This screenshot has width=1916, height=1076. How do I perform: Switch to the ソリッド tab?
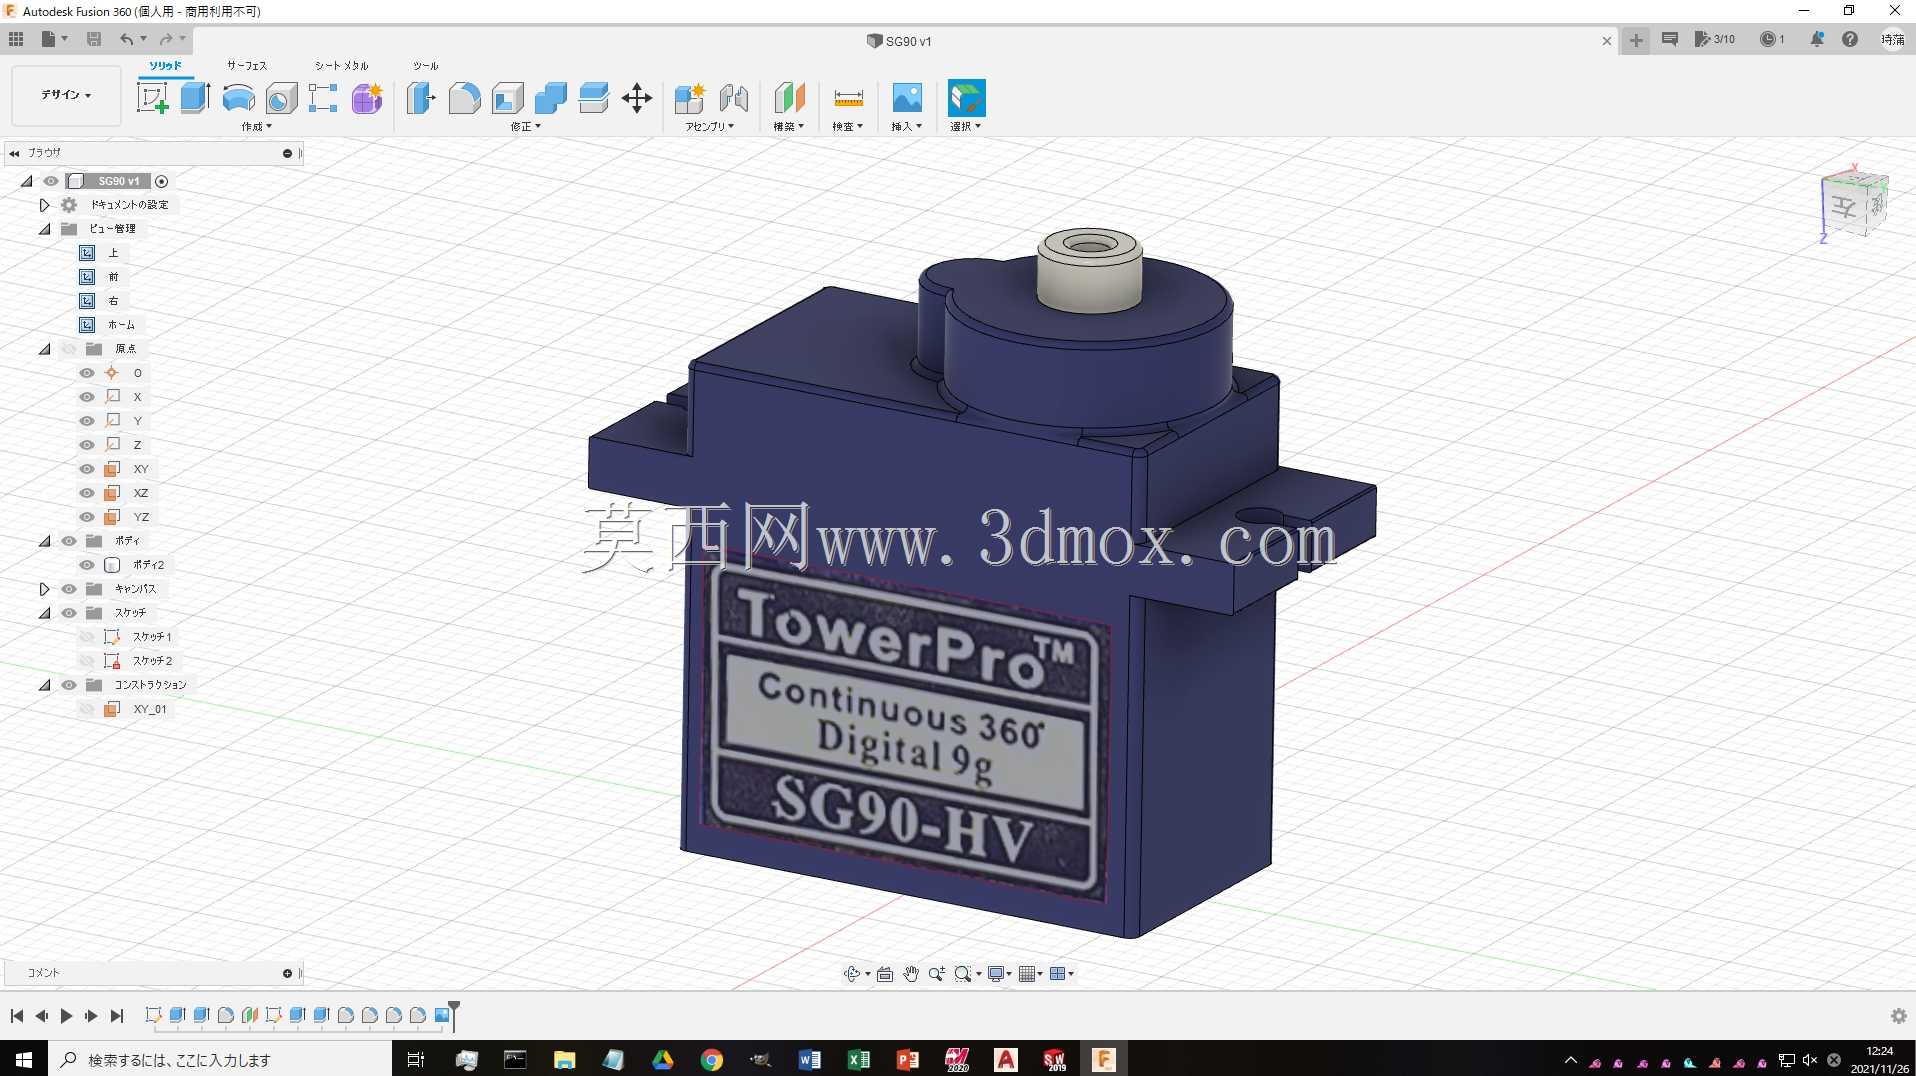165,66
